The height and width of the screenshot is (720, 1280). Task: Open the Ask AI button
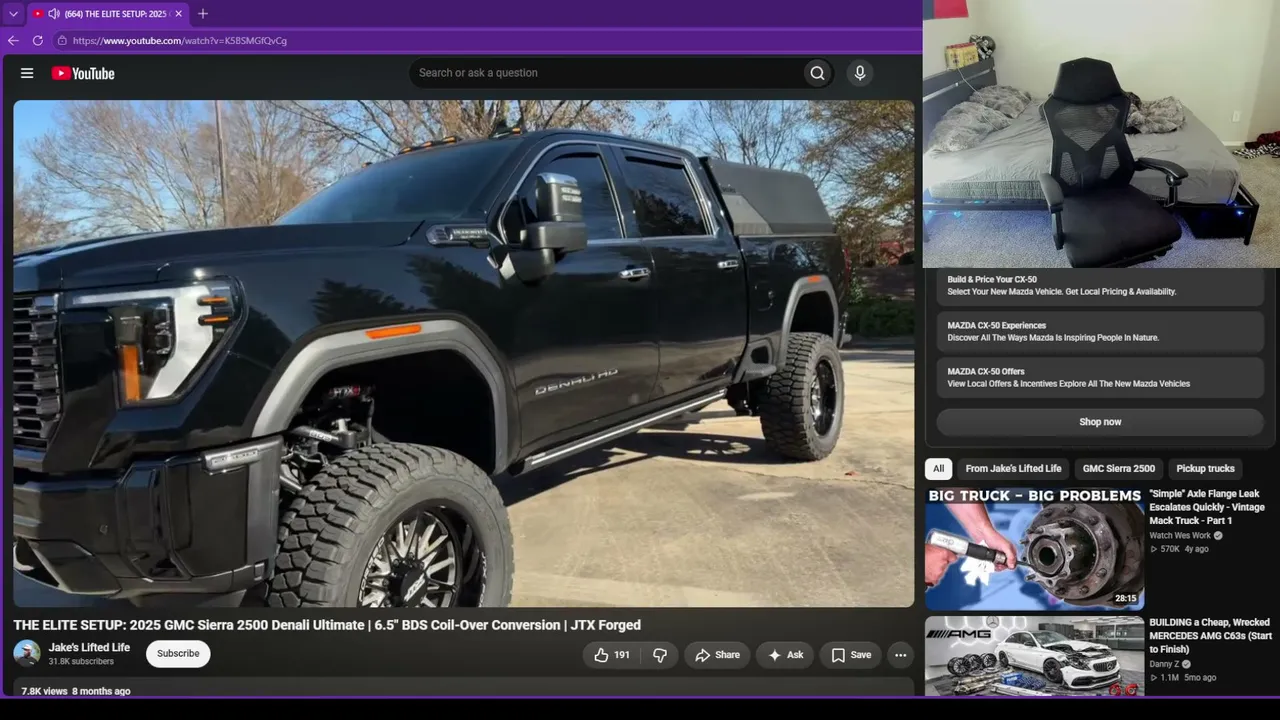click(x=785, y=655)
